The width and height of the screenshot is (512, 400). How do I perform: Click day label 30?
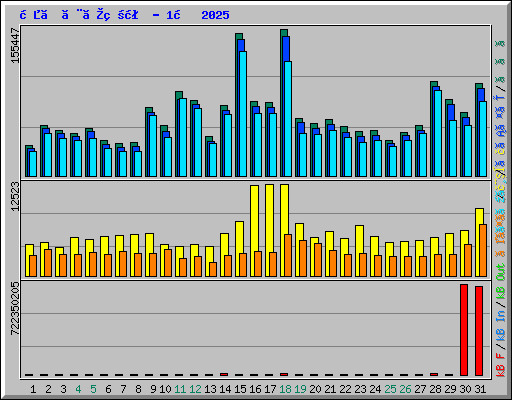[x=465, y=389]
